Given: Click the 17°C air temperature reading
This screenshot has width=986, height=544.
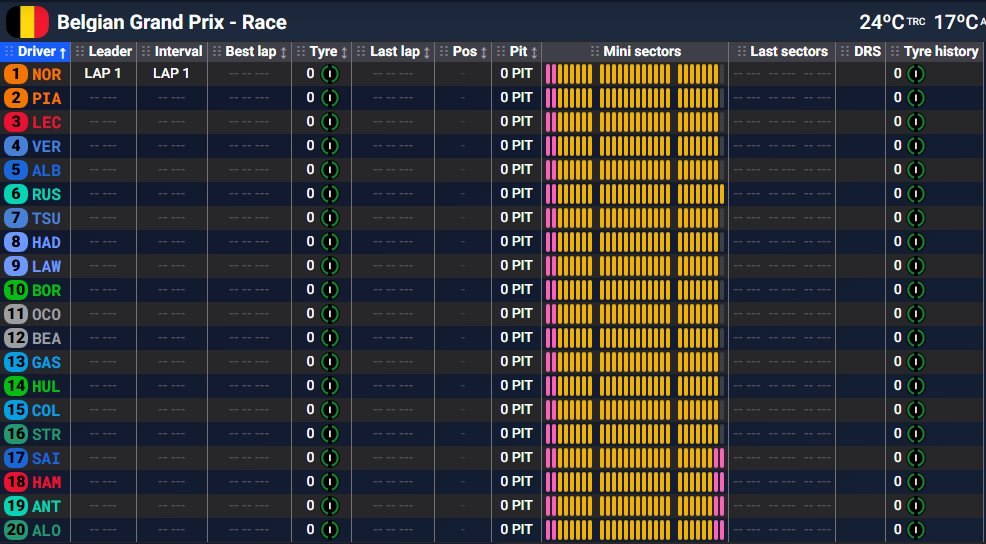Looking at the screenshot, I should point(956,22).
